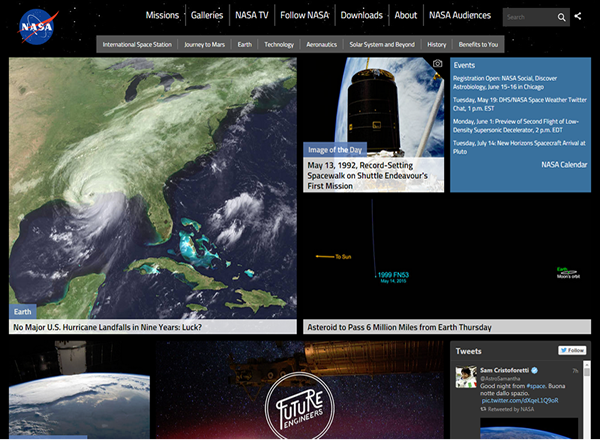
Task: Select the Technology topic
Action: pos(279,44)
